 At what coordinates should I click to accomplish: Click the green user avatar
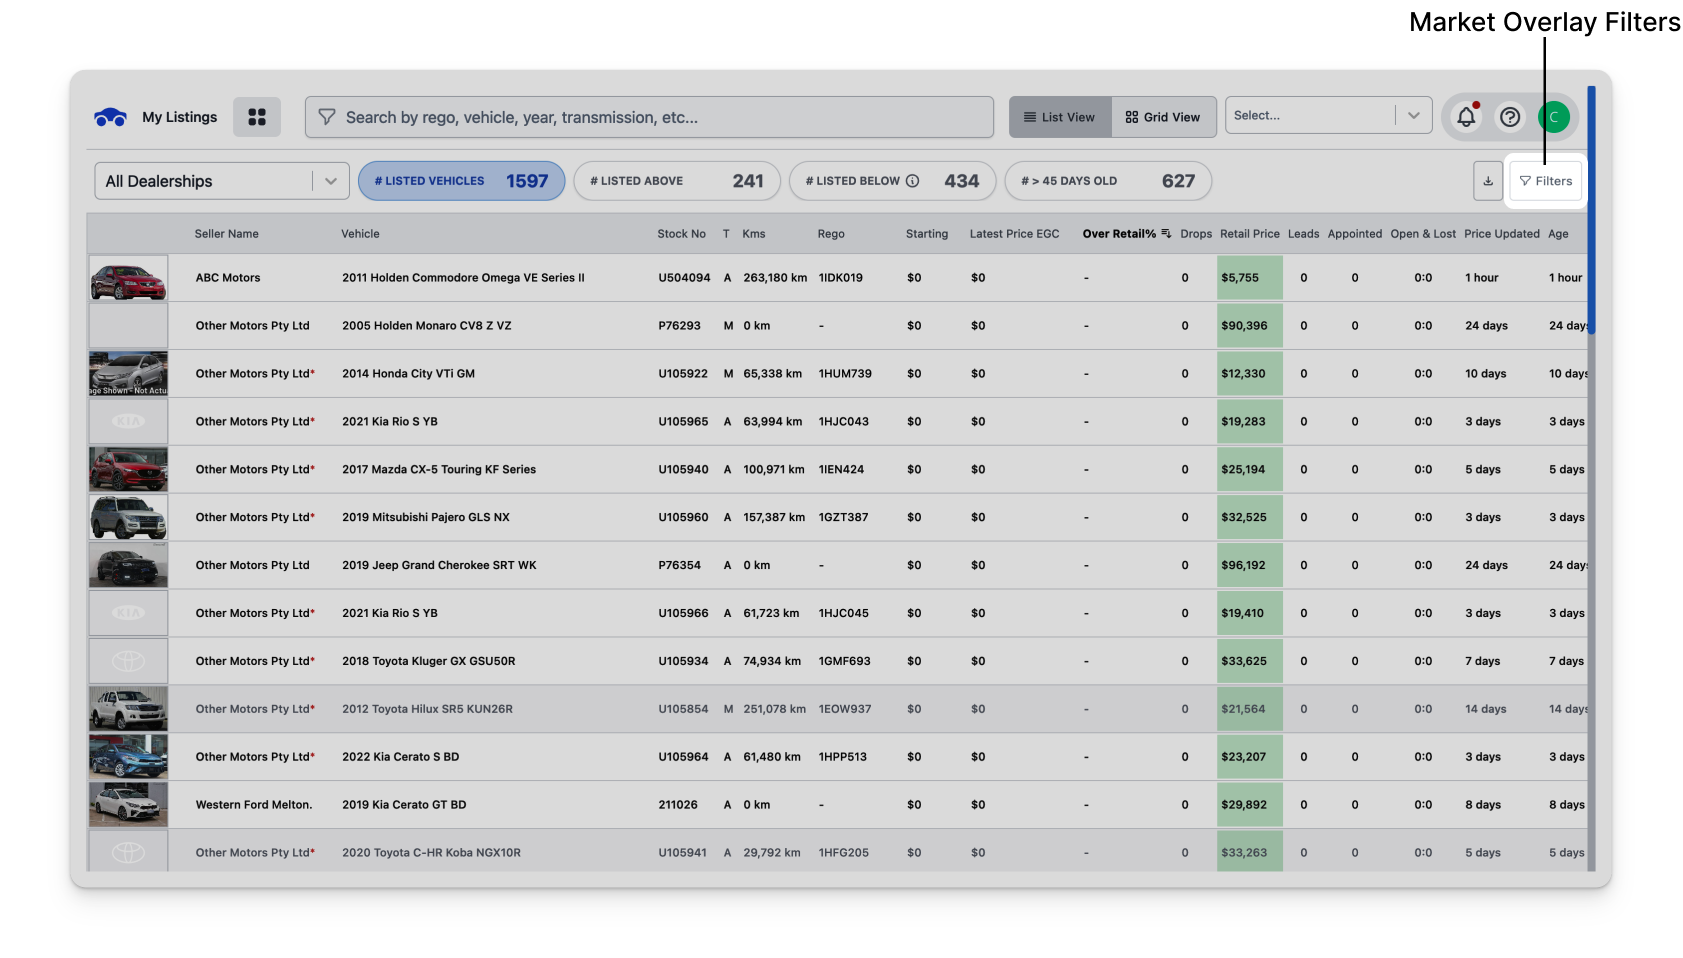1554,117
